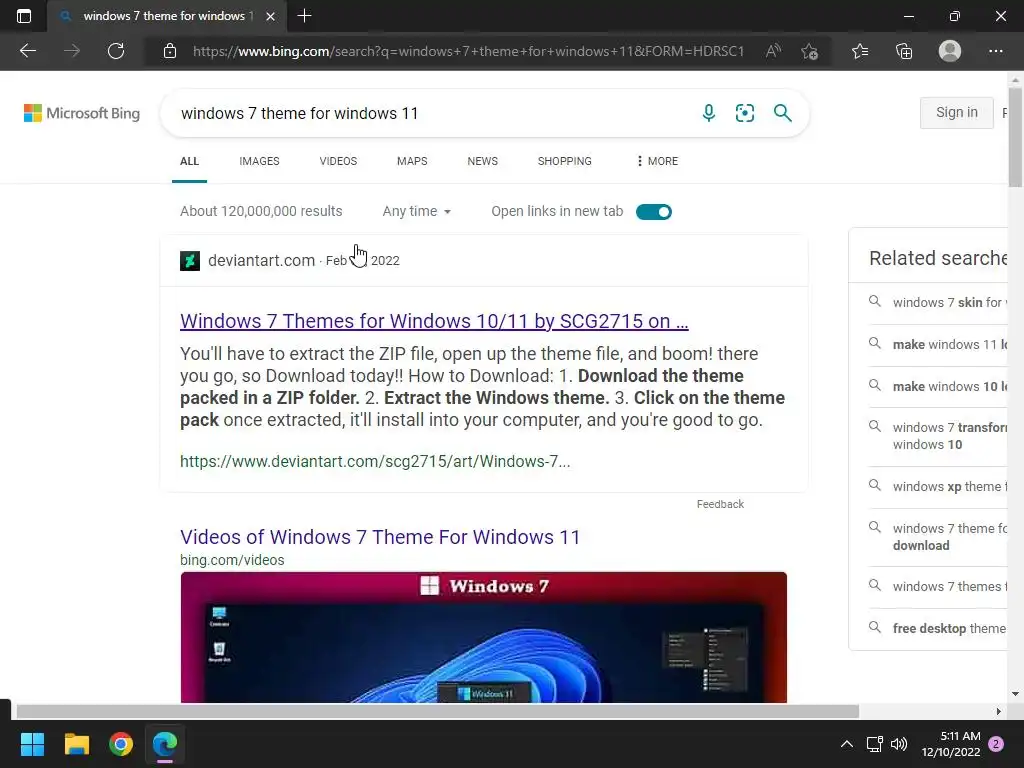Open the Favorites list icon
Image resolution: width=1024 pixels, height=768 pixels.
pos(860,51)
